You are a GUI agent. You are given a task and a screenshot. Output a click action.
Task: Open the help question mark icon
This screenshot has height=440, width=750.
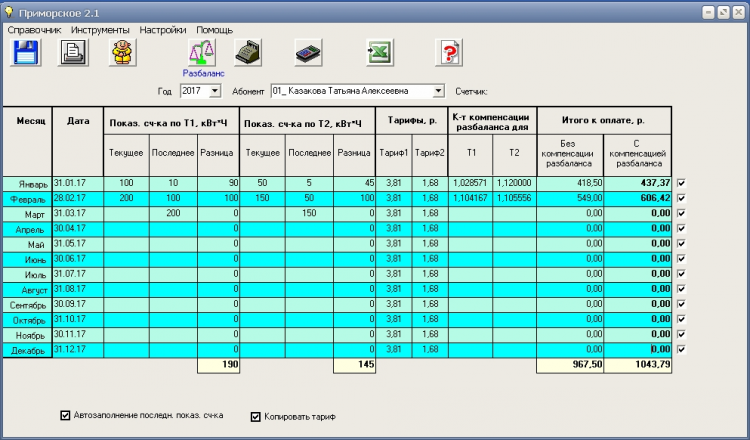click(449, 52)
